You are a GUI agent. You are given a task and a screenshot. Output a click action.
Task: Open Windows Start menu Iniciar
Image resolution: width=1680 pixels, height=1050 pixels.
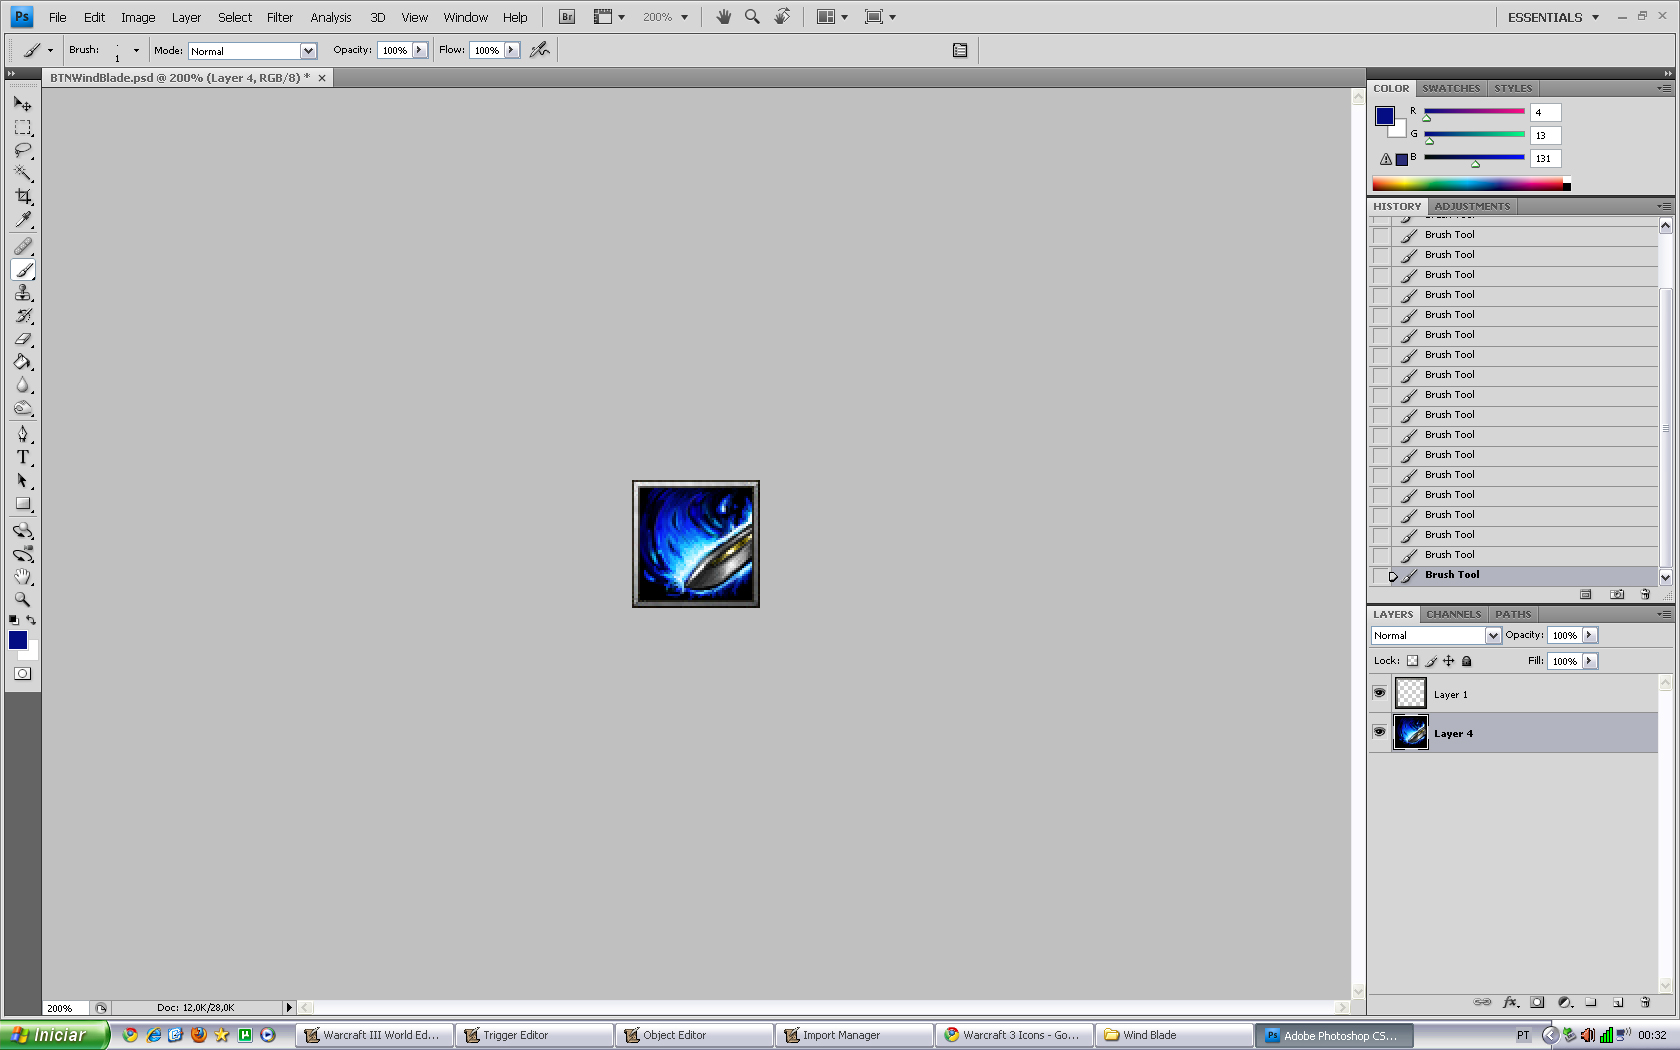[x=55, y=1035]
